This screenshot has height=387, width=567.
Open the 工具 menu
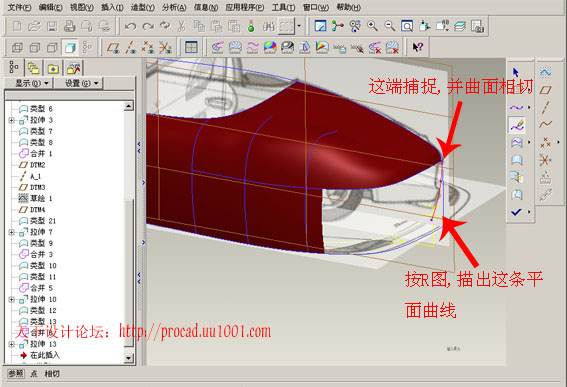click(x=283, y=7)
